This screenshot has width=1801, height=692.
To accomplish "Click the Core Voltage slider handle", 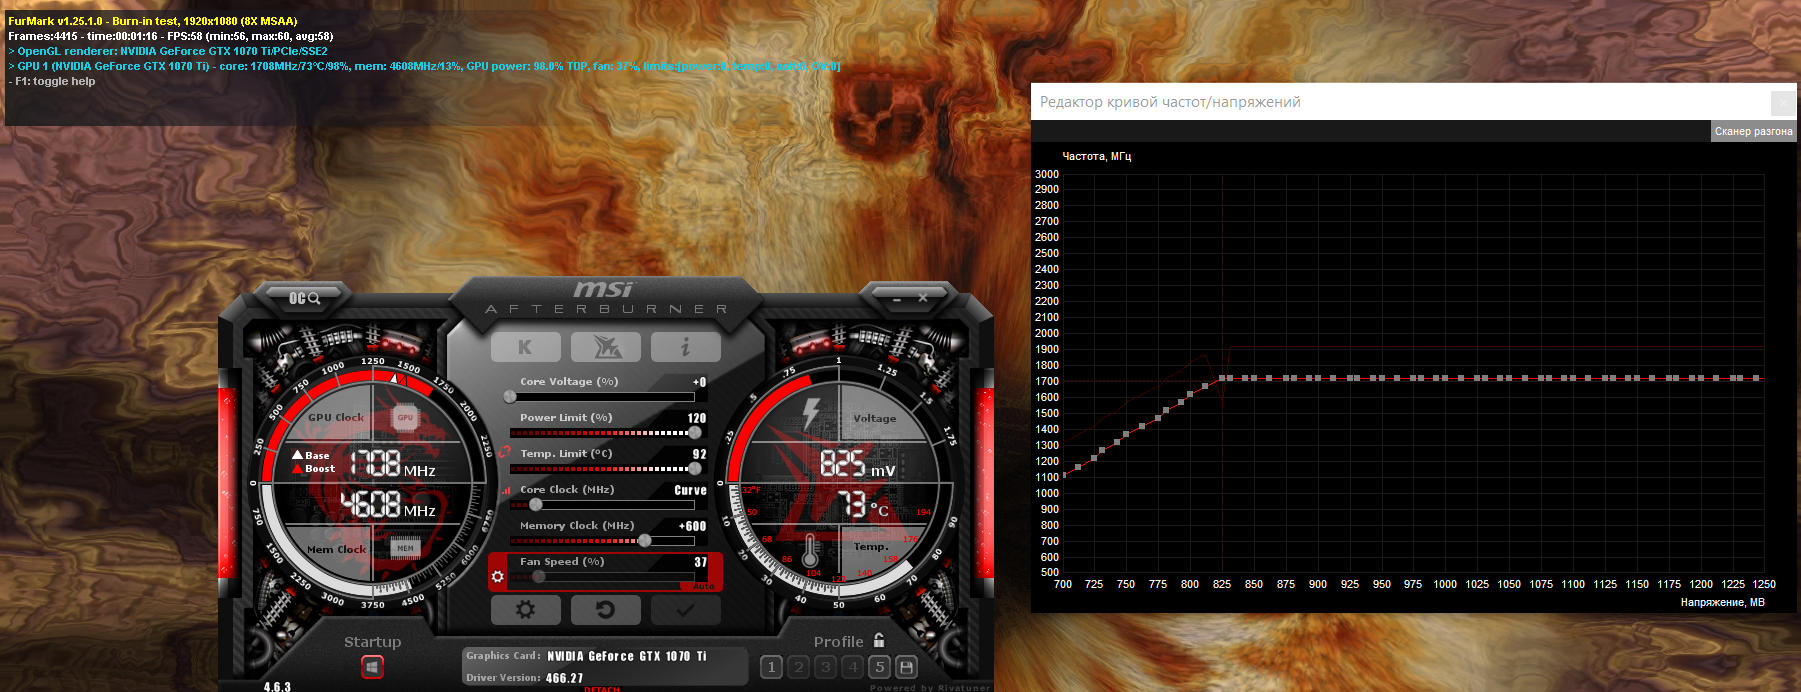I will coord(510,396).
